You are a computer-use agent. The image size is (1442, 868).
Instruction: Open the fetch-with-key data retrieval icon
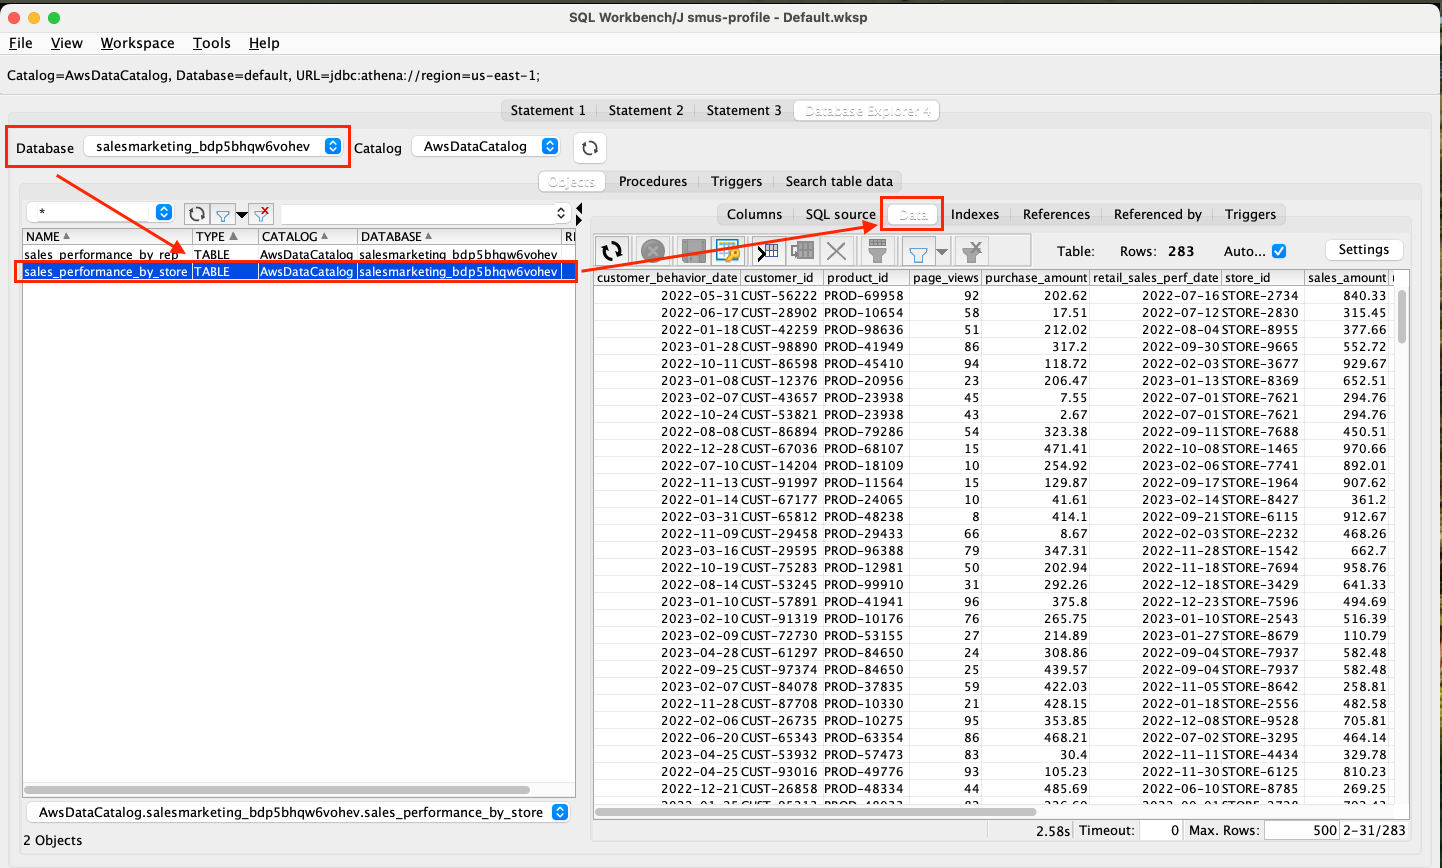point(726,251)
